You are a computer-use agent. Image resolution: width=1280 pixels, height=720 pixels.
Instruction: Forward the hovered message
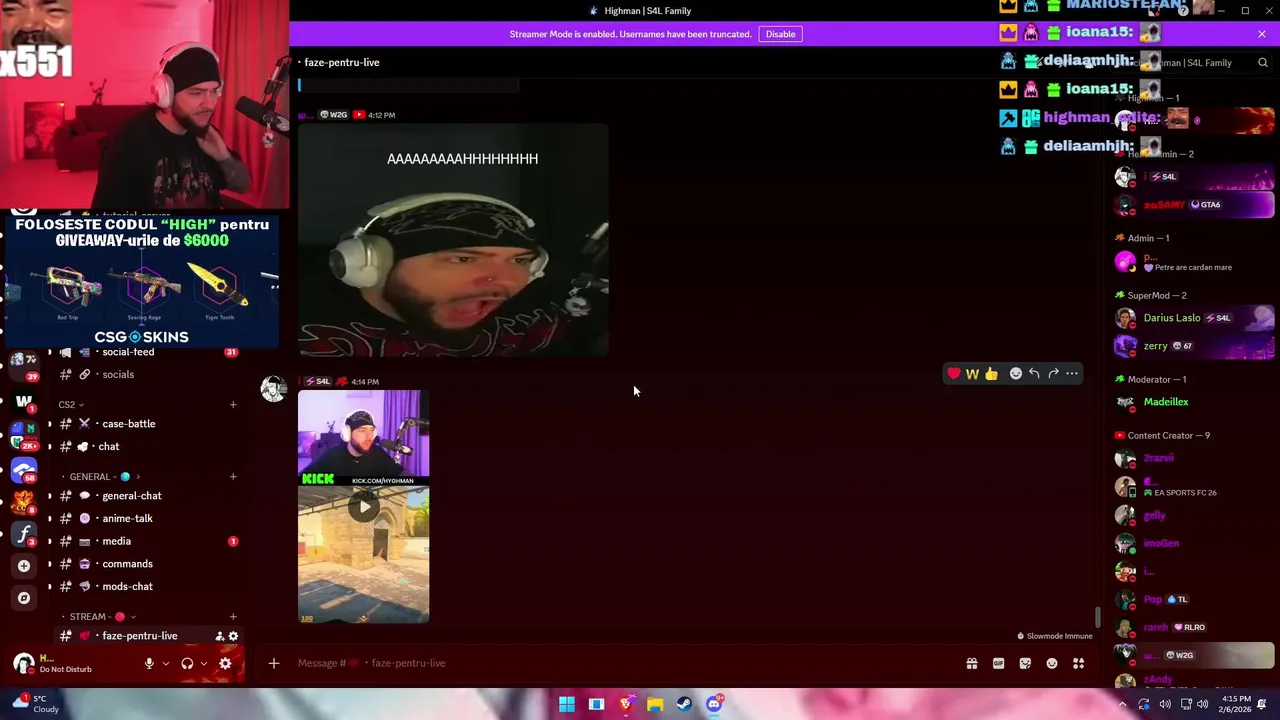tap(1053, 374)
